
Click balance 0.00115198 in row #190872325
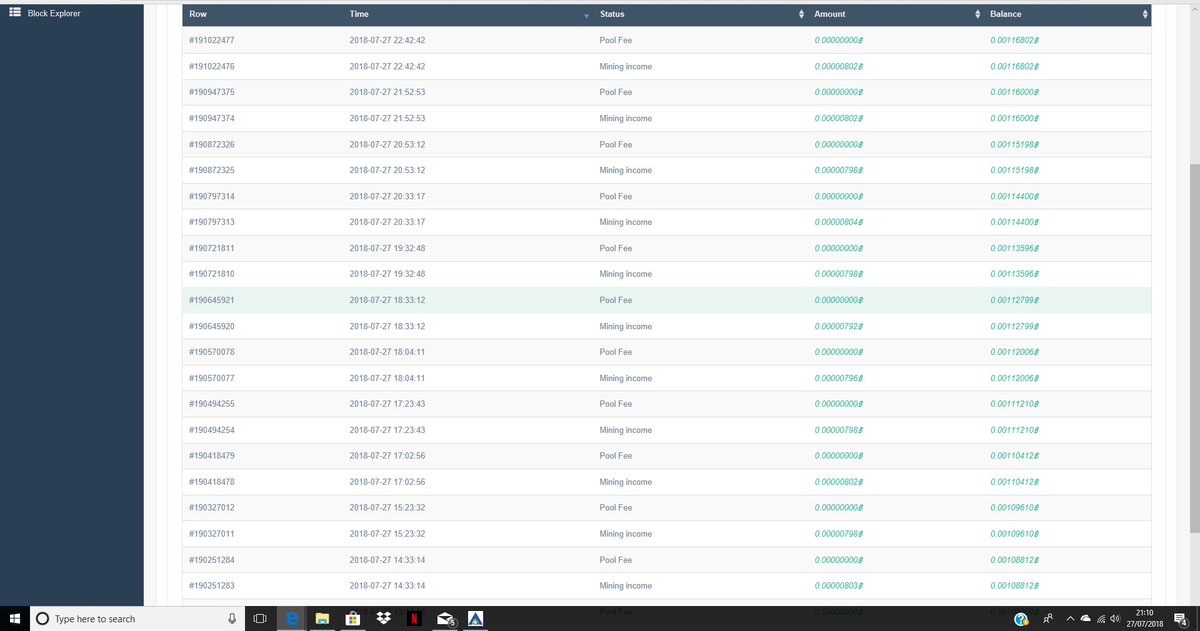(1015, 170)
